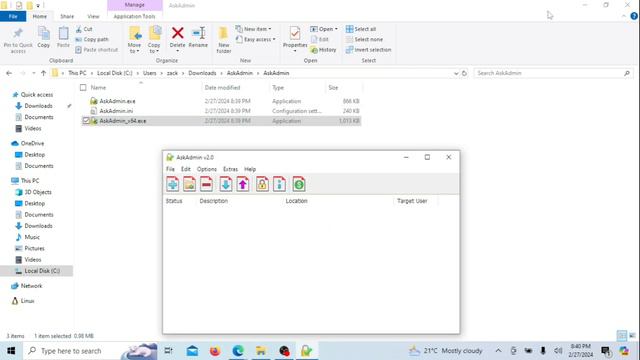Switch to the View ribbon tab
The image size is (640, 360).
click(x=93, y=16)
